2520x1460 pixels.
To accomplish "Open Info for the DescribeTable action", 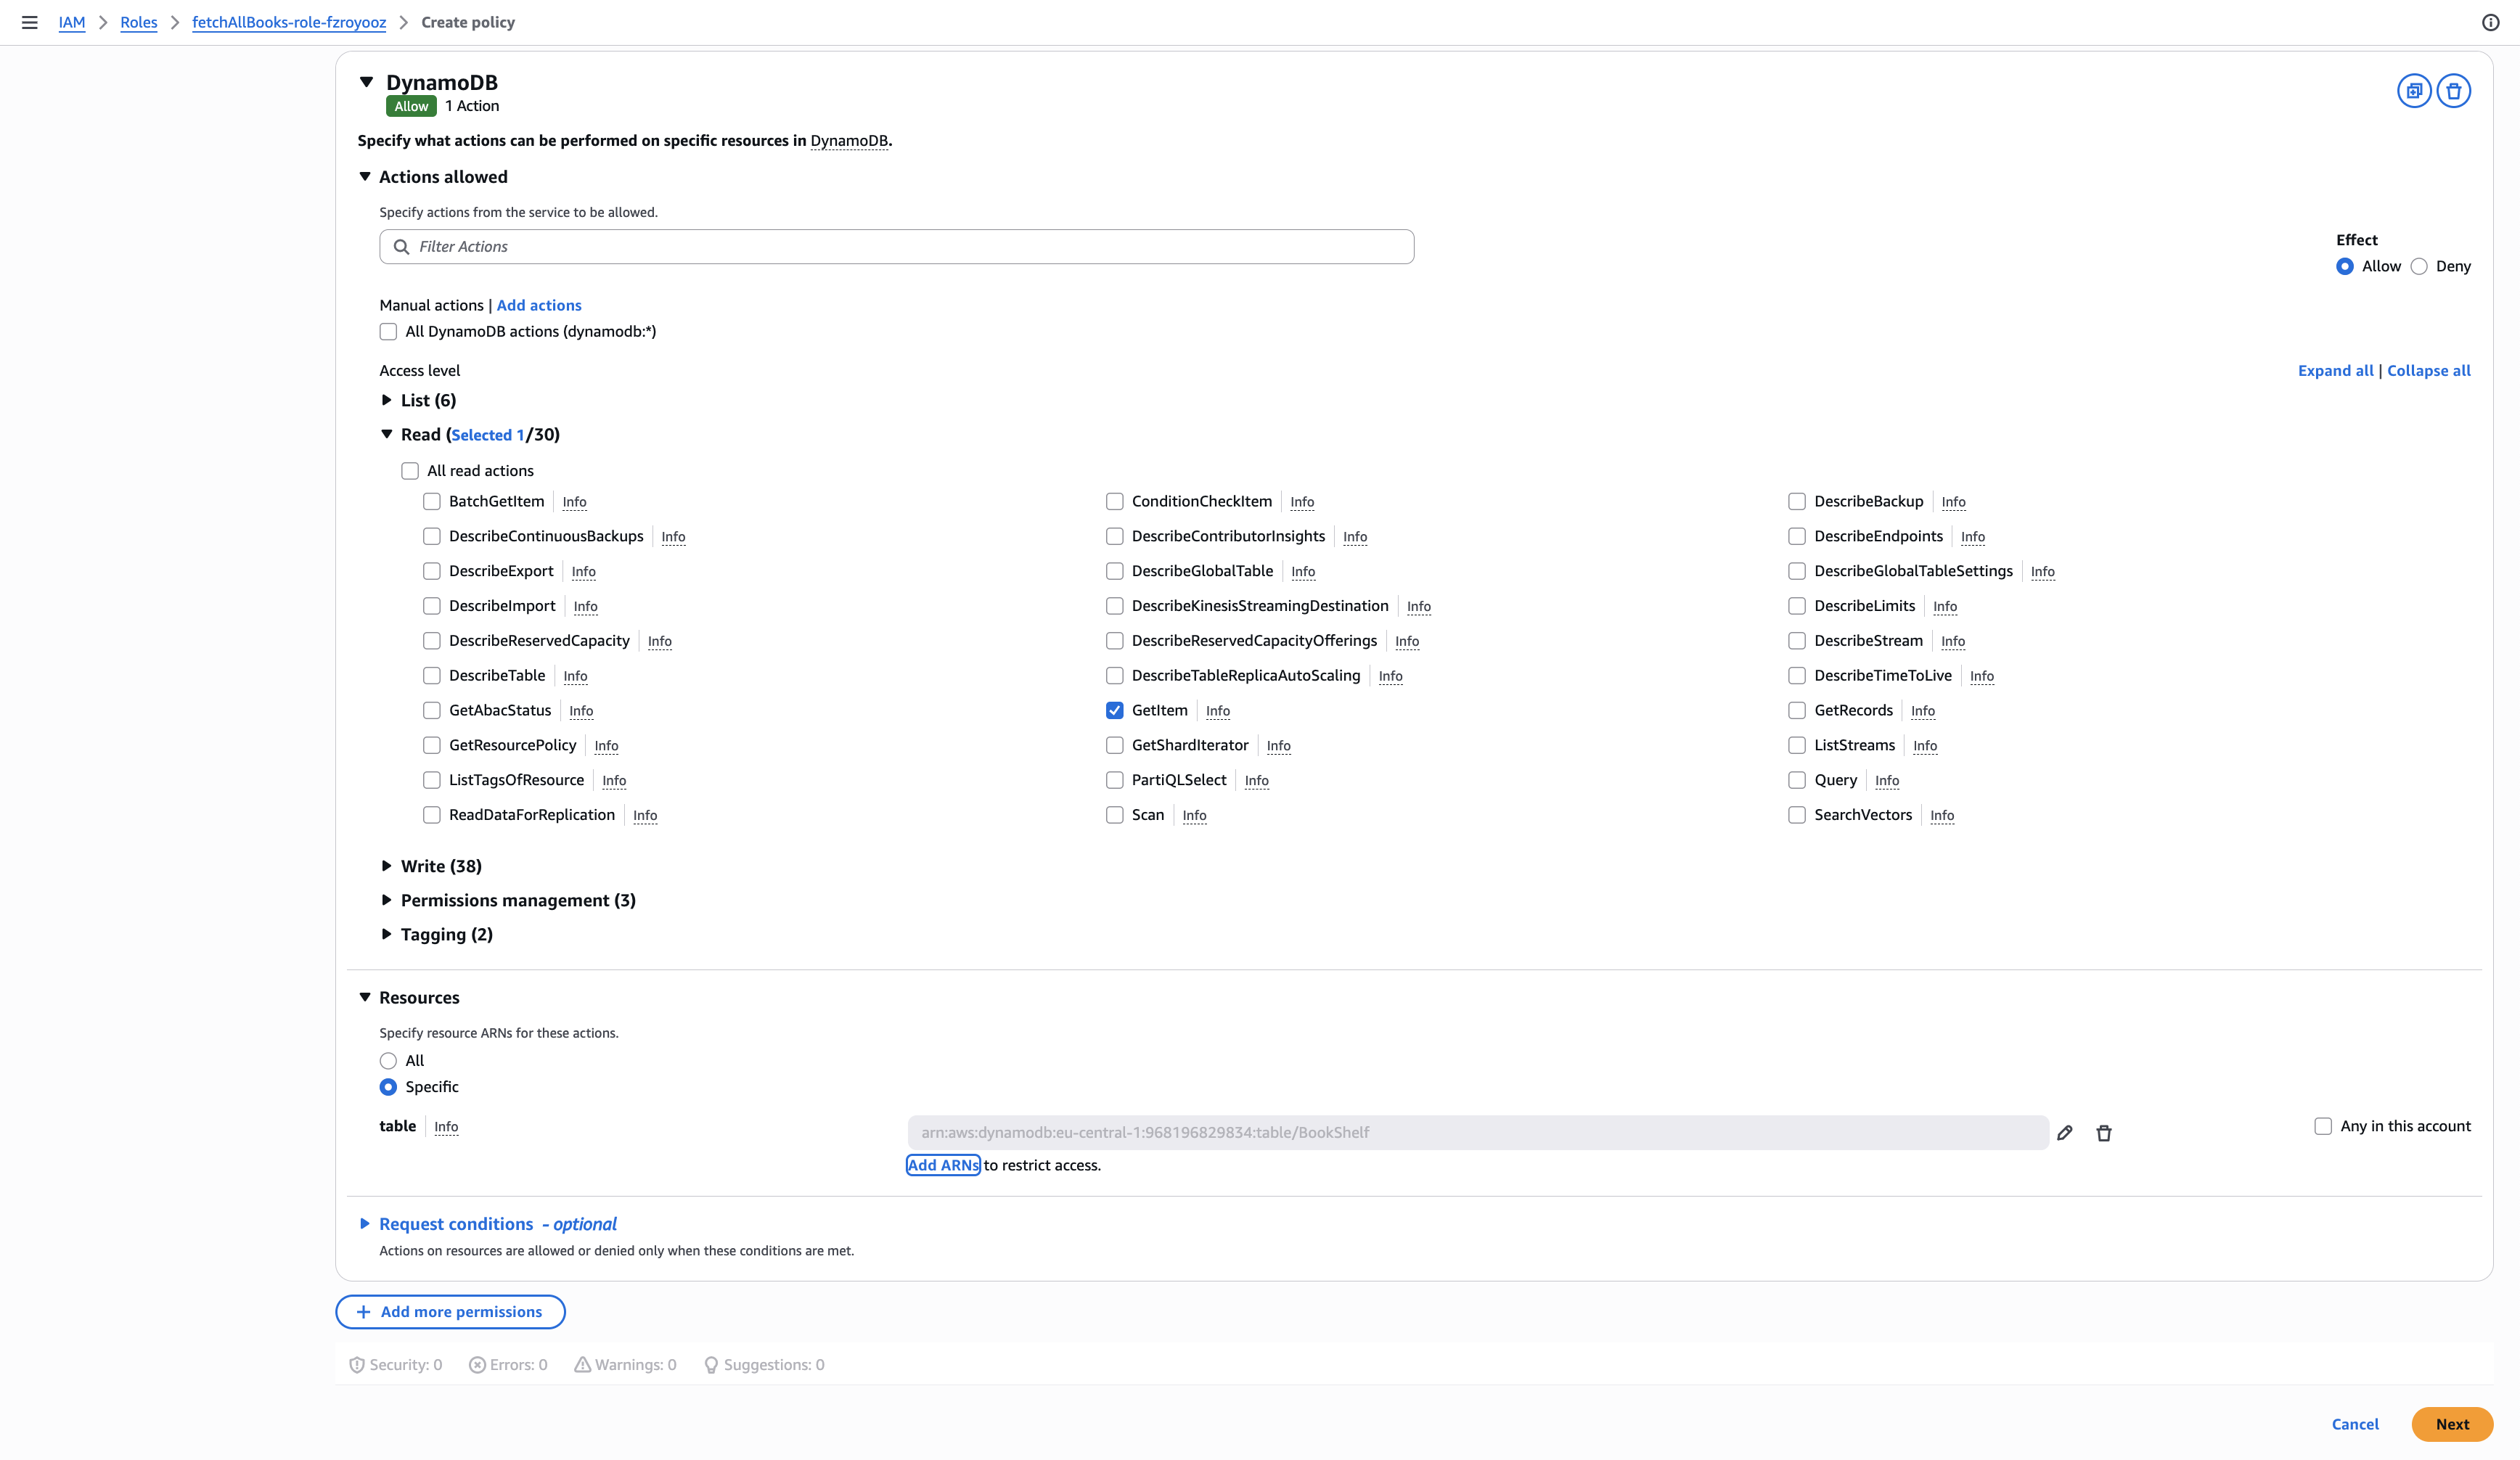I will tap(575, 676).
